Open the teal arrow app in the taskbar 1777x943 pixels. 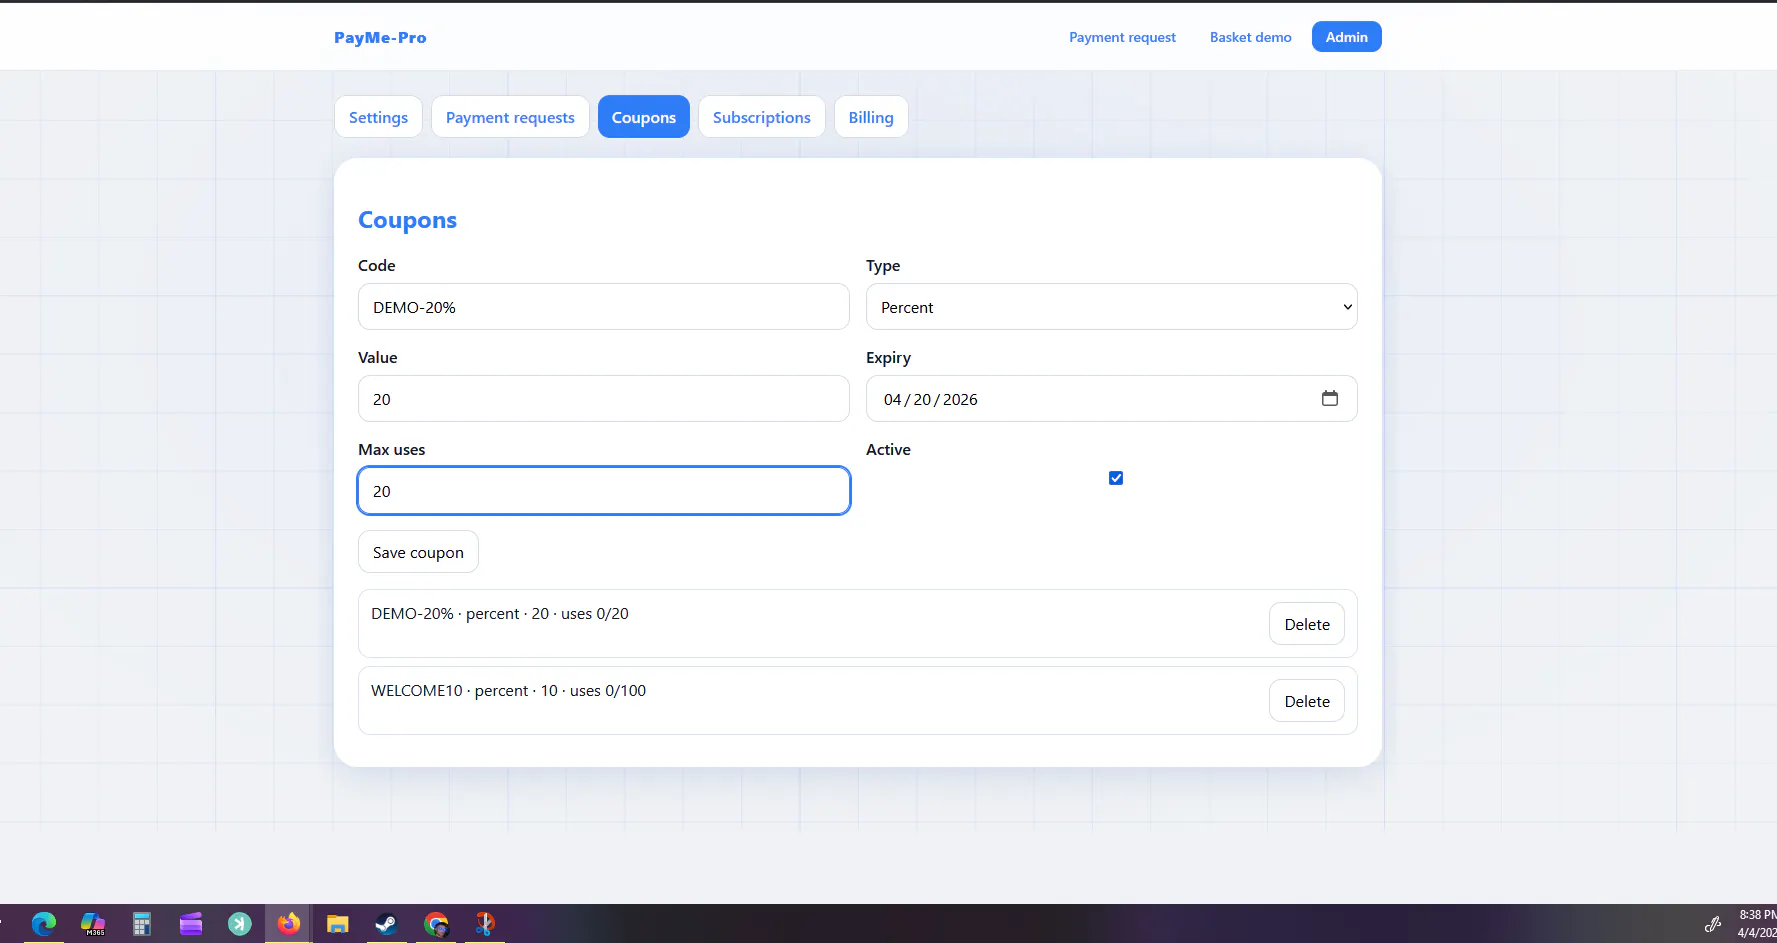(240, 924)
